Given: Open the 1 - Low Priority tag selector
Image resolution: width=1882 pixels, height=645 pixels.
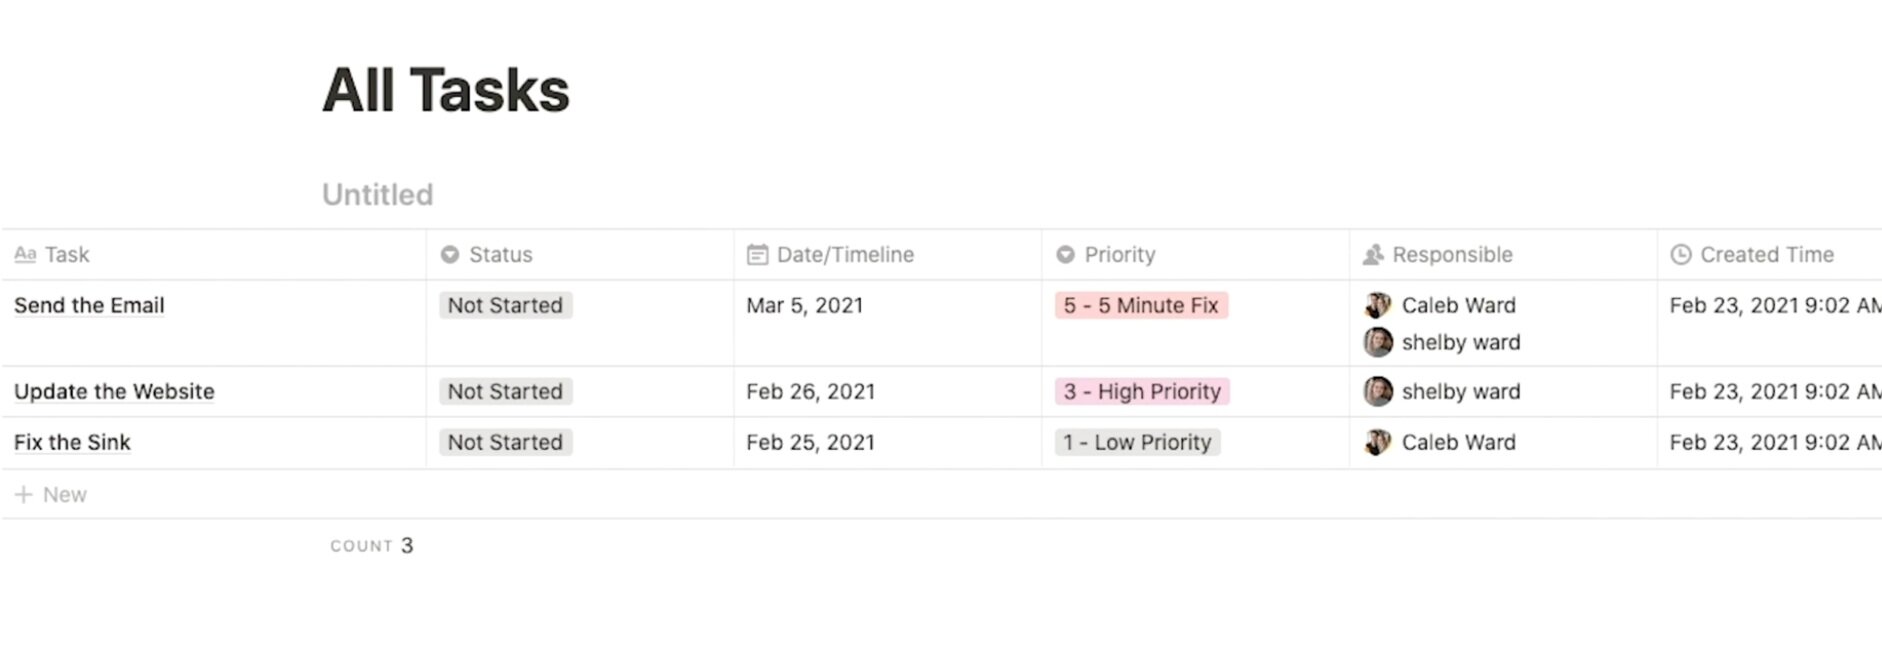Looking at the screenshot, I should click(1137, 442).
